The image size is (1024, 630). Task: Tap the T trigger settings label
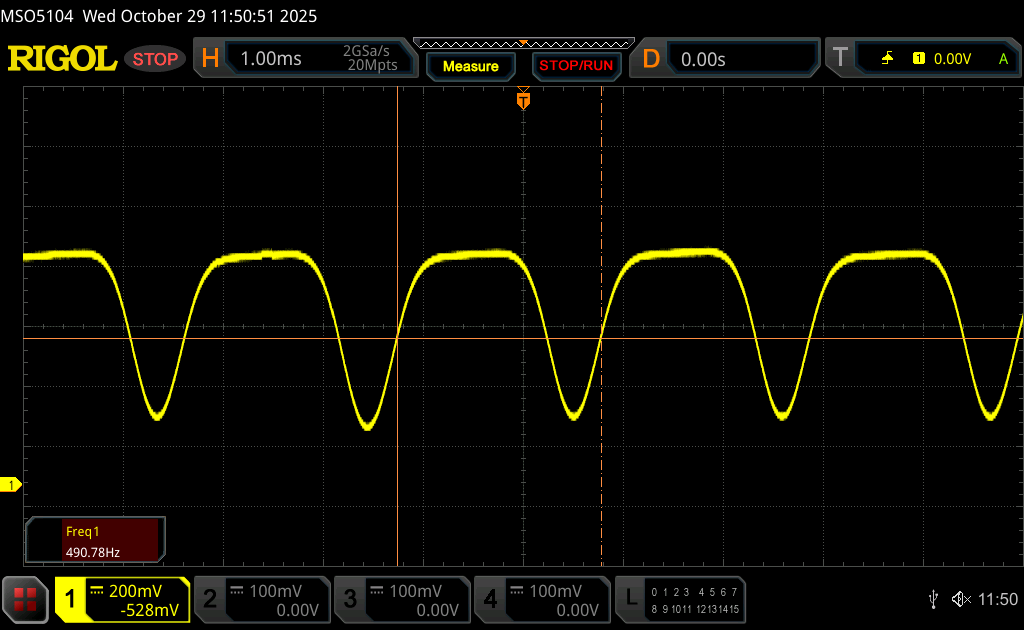coord(840,59)
